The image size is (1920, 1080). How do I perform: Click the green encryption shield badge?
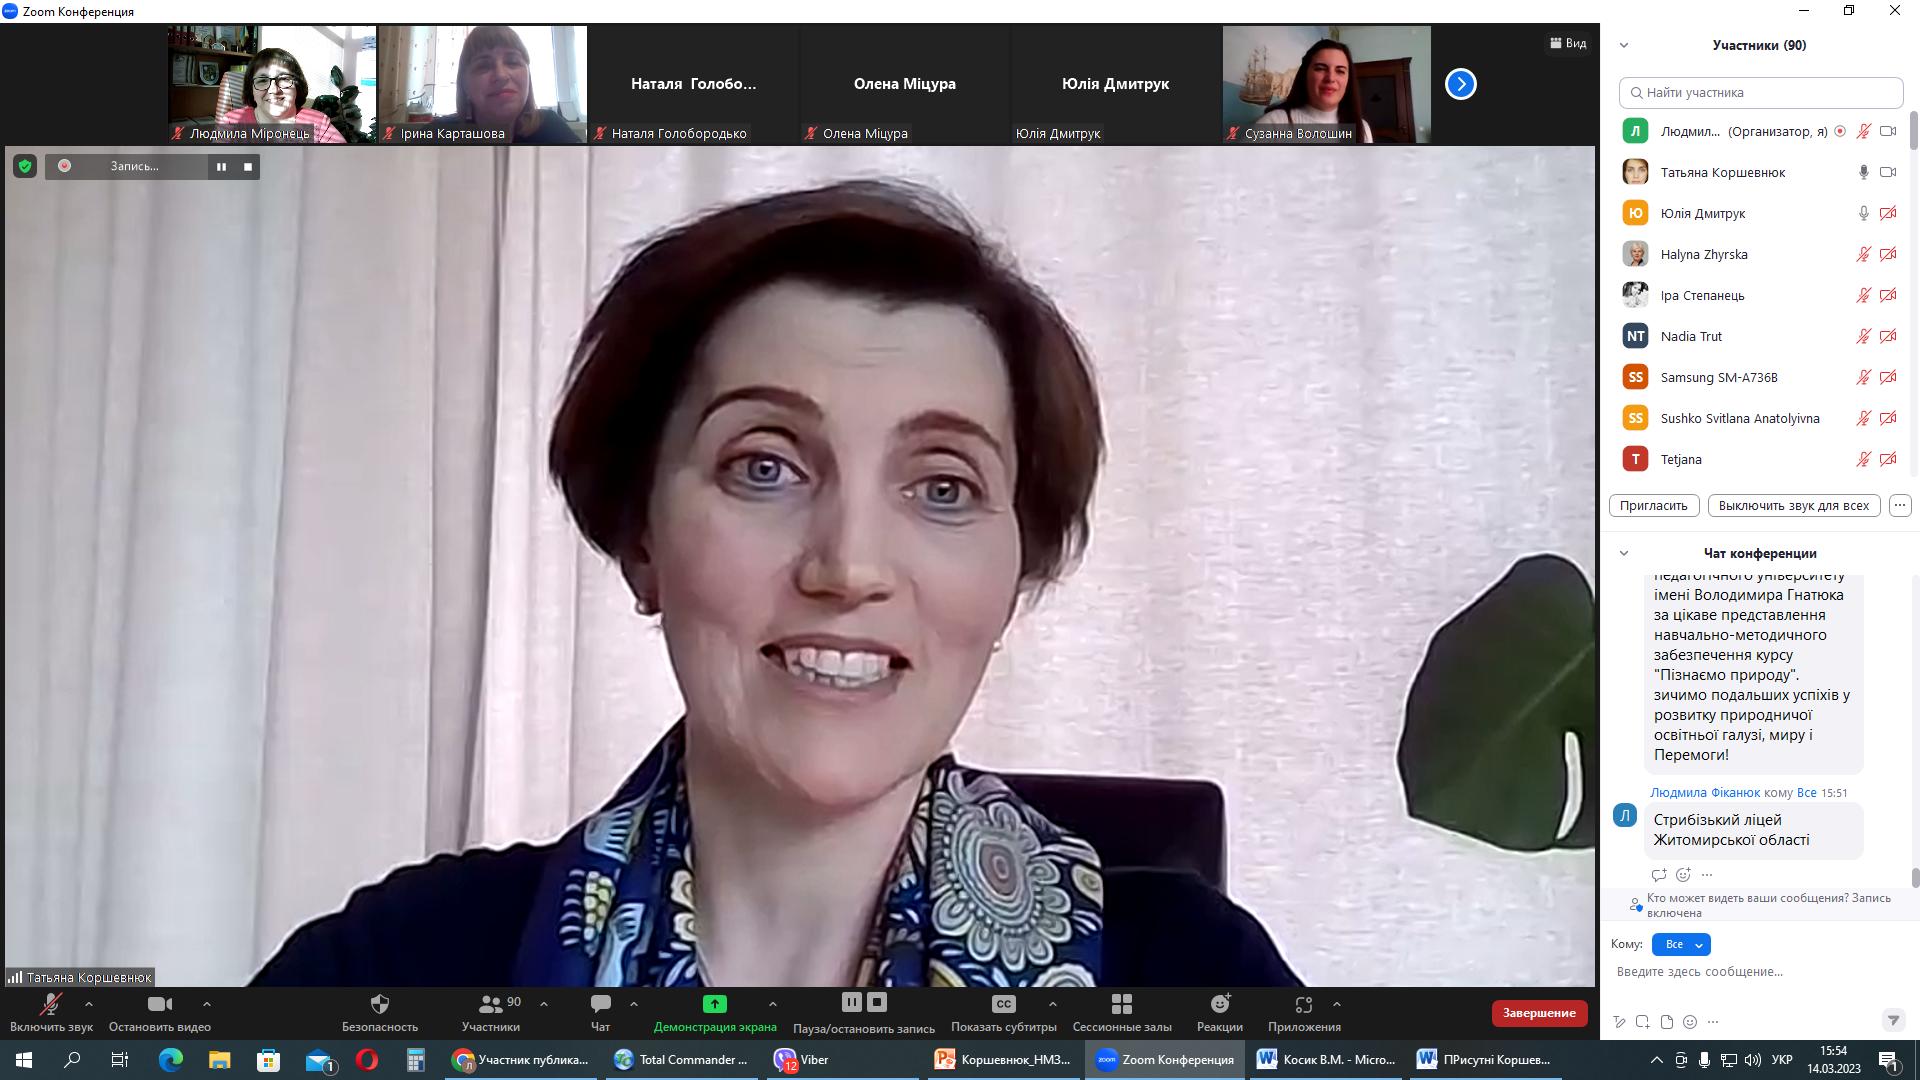click(x=25, y=166)
